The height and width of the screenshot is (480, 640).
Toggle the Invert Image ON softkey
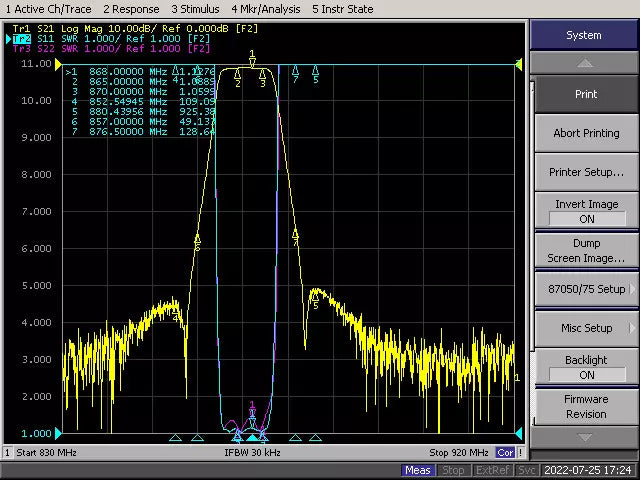click(586, 211)
